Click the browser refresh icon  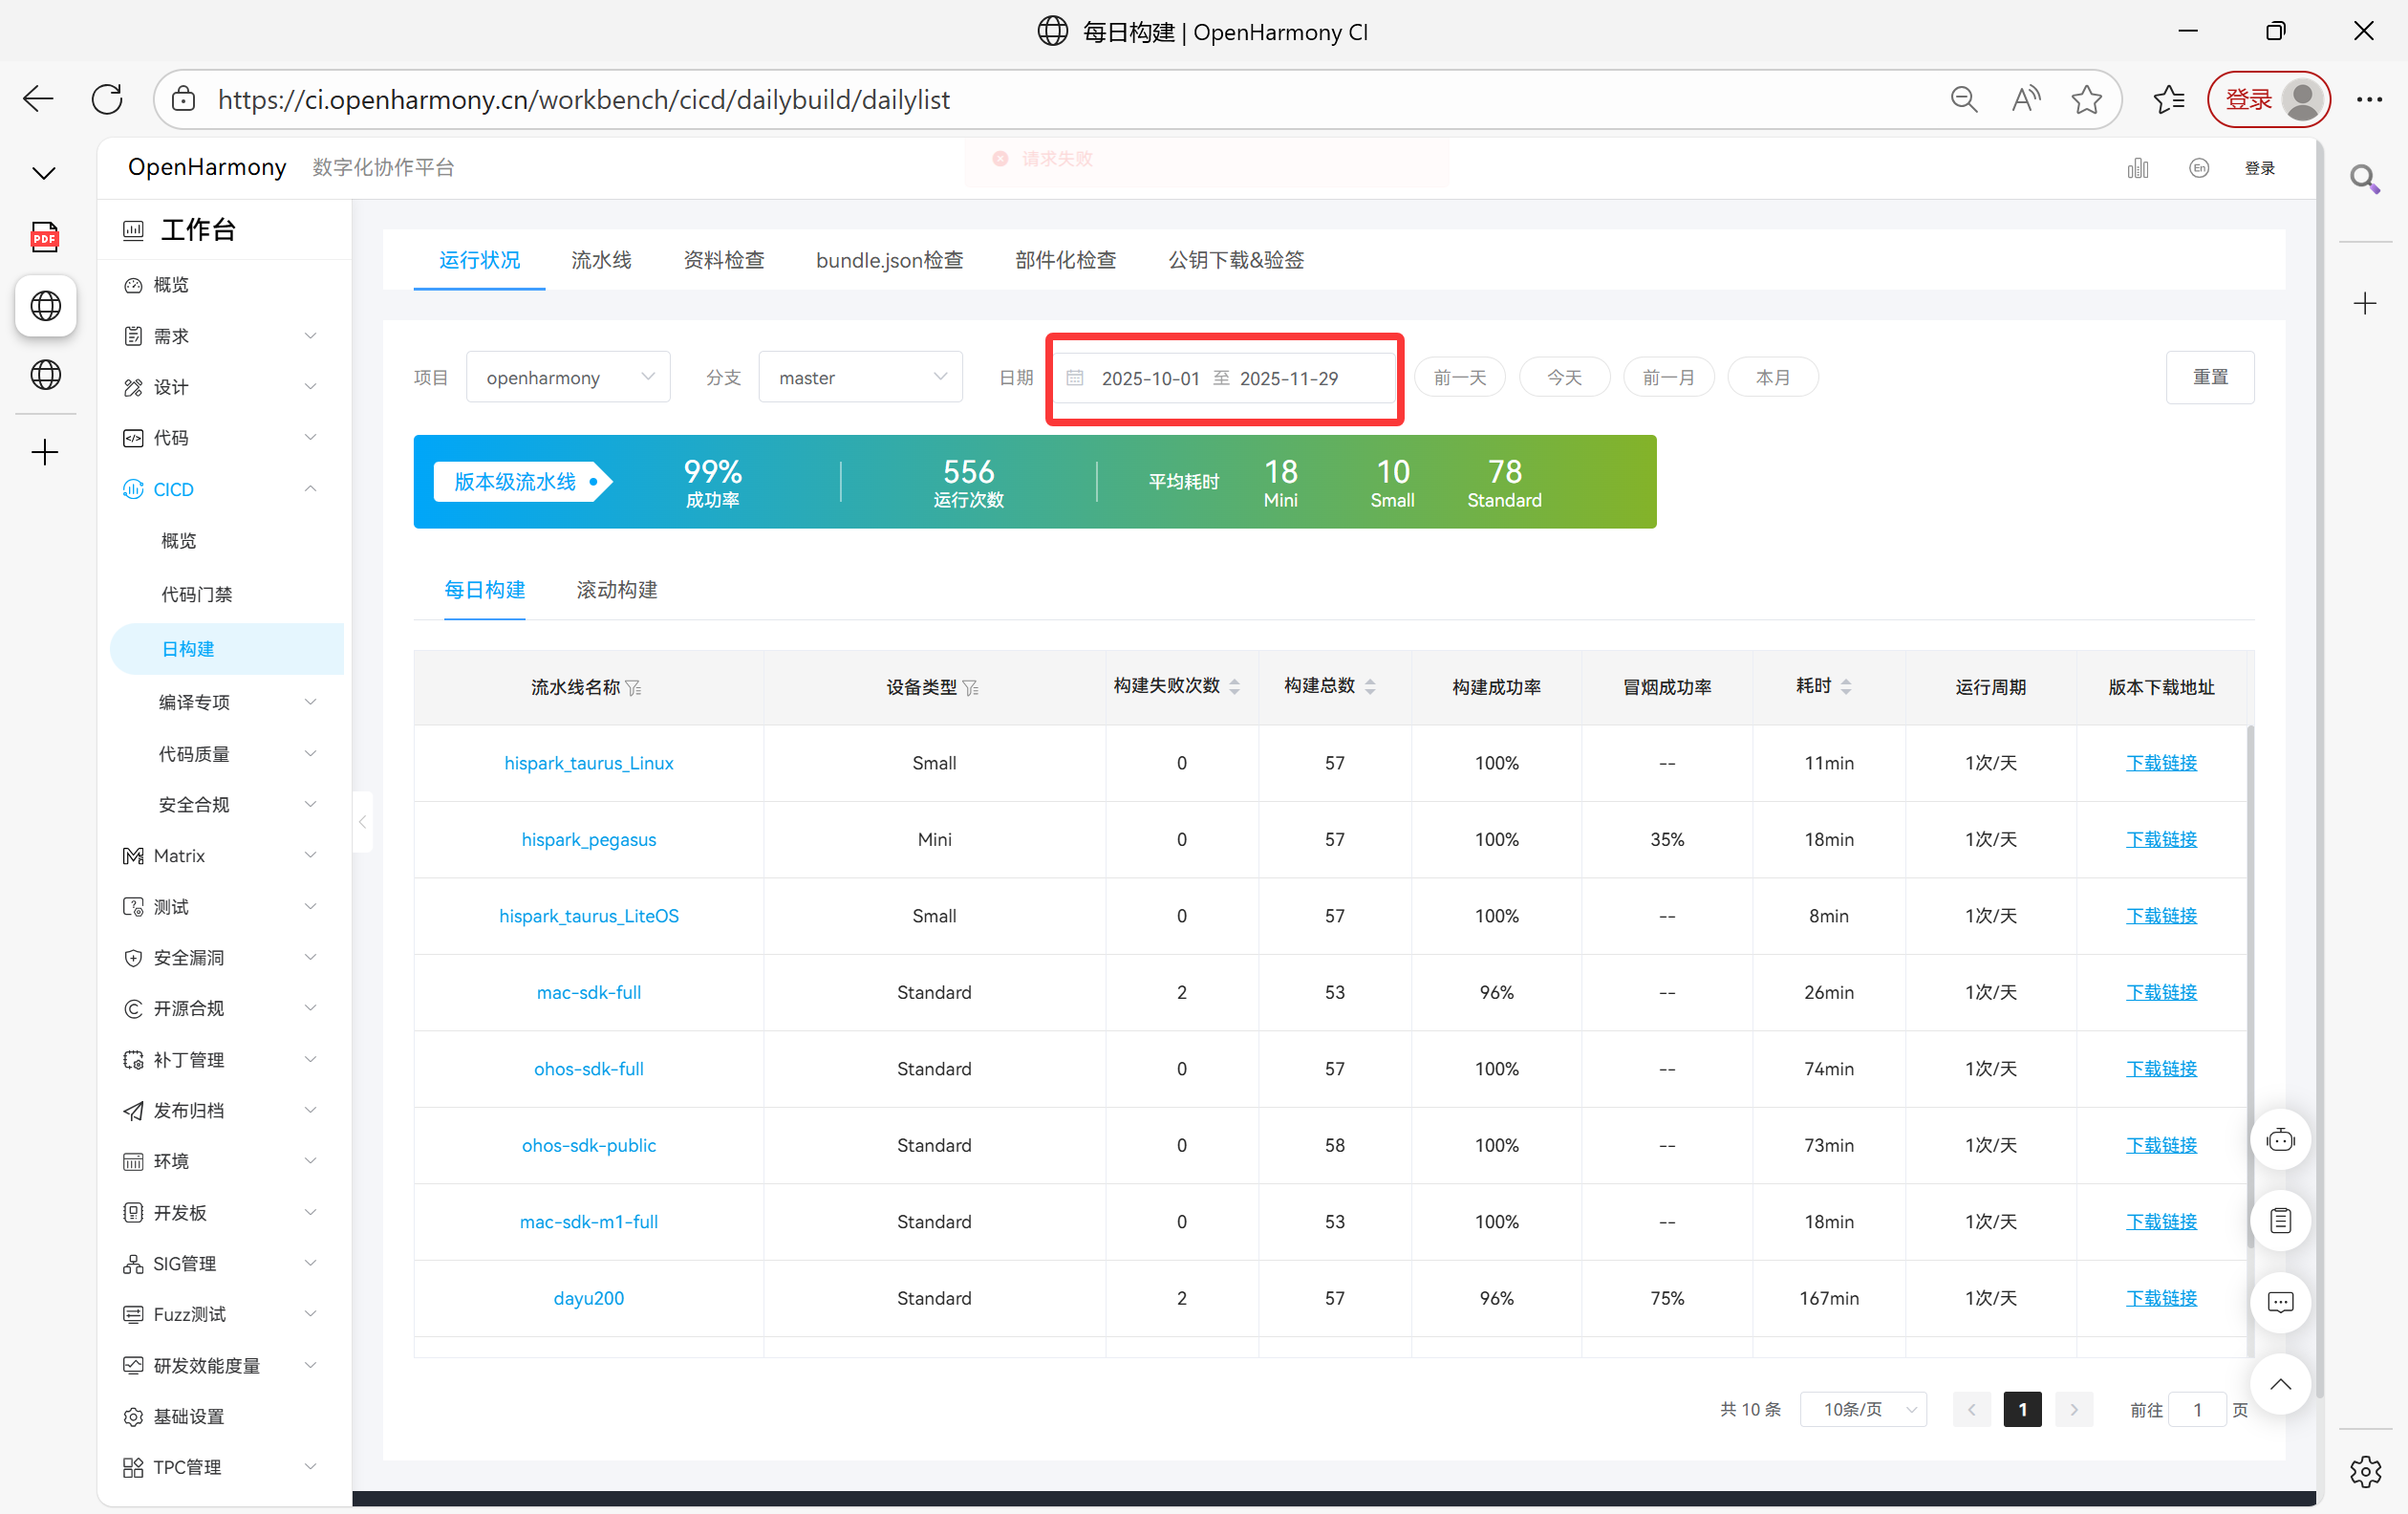[x=107, y=99]
